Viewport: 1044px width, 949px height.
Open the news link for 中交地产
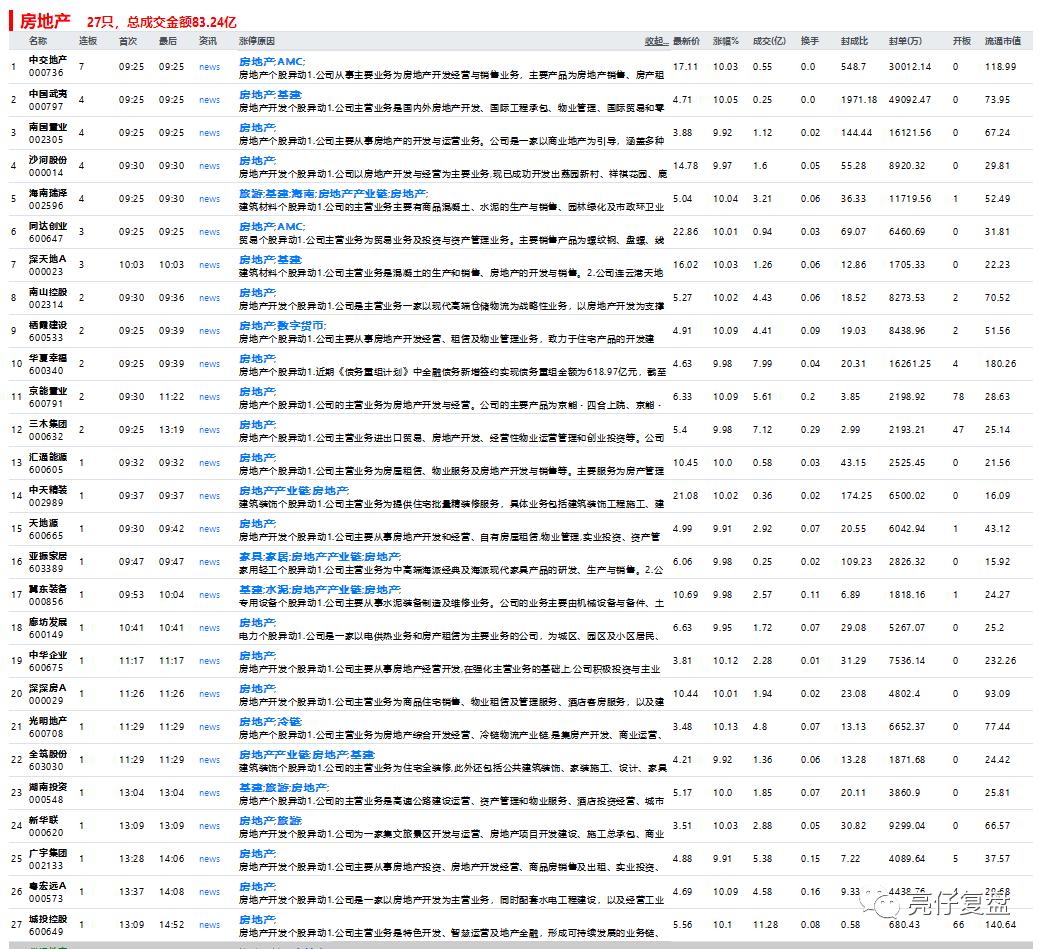209,67
